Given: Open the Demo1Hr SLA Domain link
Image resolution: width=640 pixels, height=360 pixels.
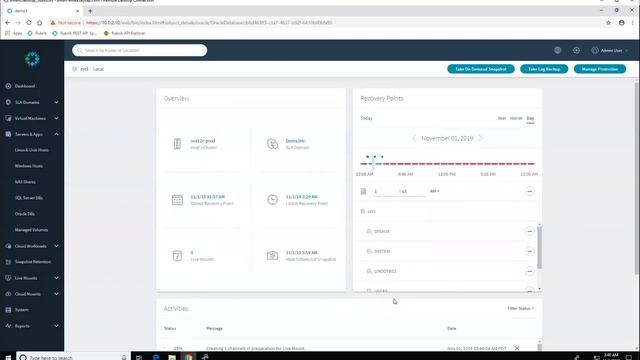Looking at the screenshot, I should click(295, 141).
